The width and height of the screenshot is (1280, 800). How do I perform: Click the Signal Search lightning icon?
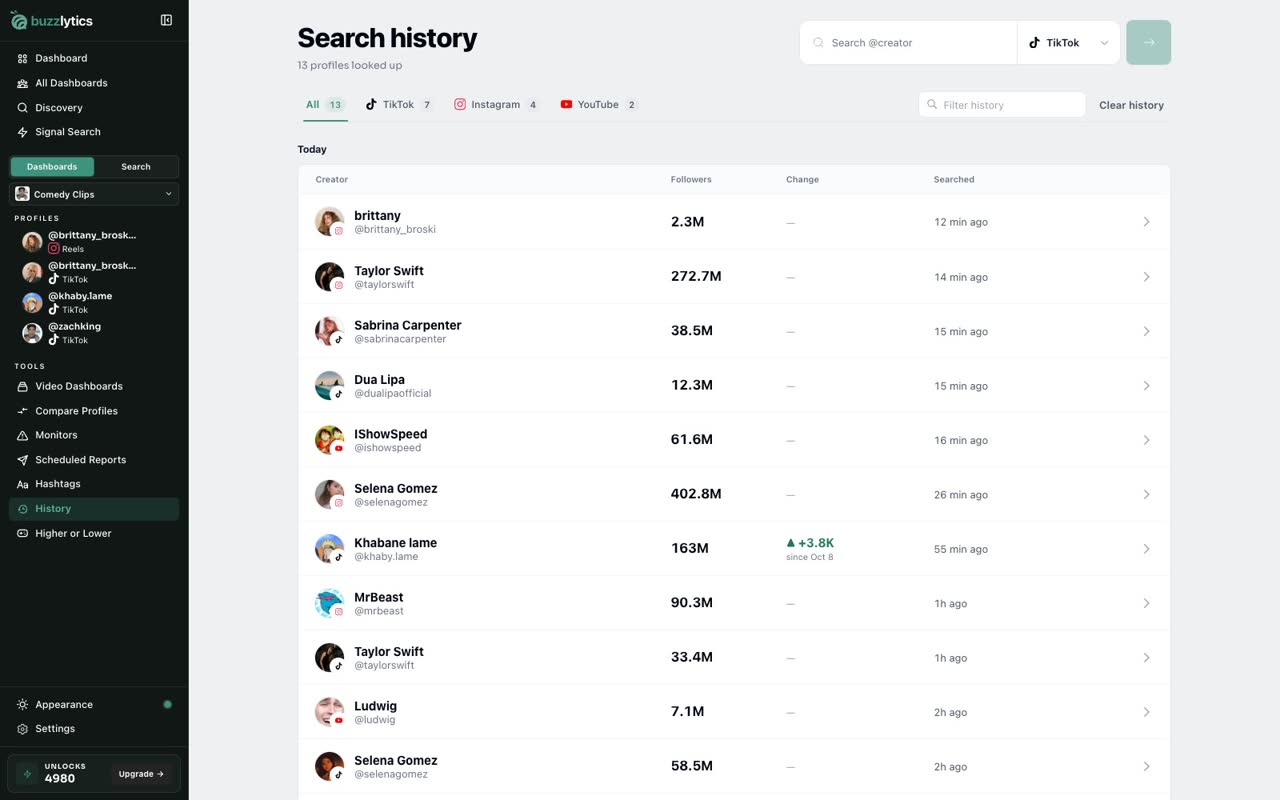tap(22, 132)
